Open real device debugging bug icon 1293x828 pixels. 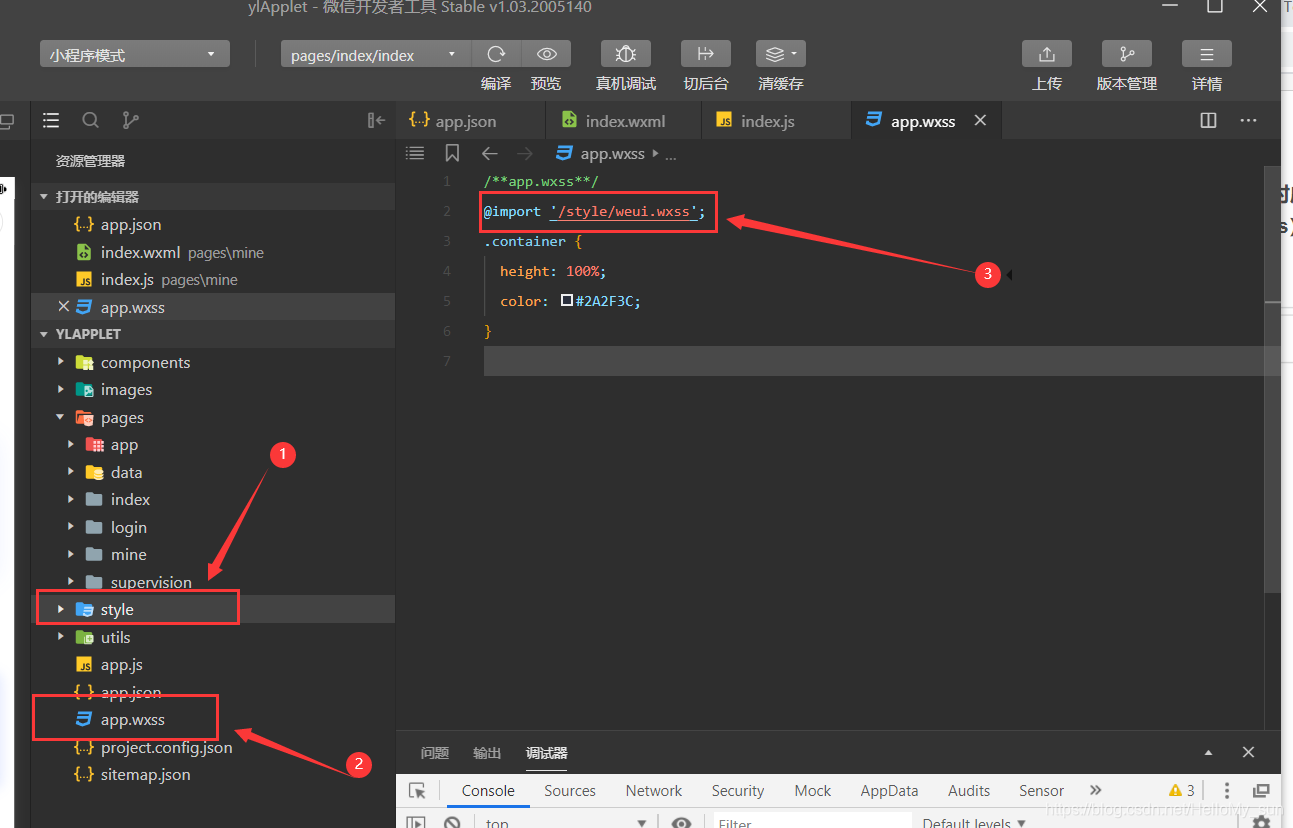(626, 54)
